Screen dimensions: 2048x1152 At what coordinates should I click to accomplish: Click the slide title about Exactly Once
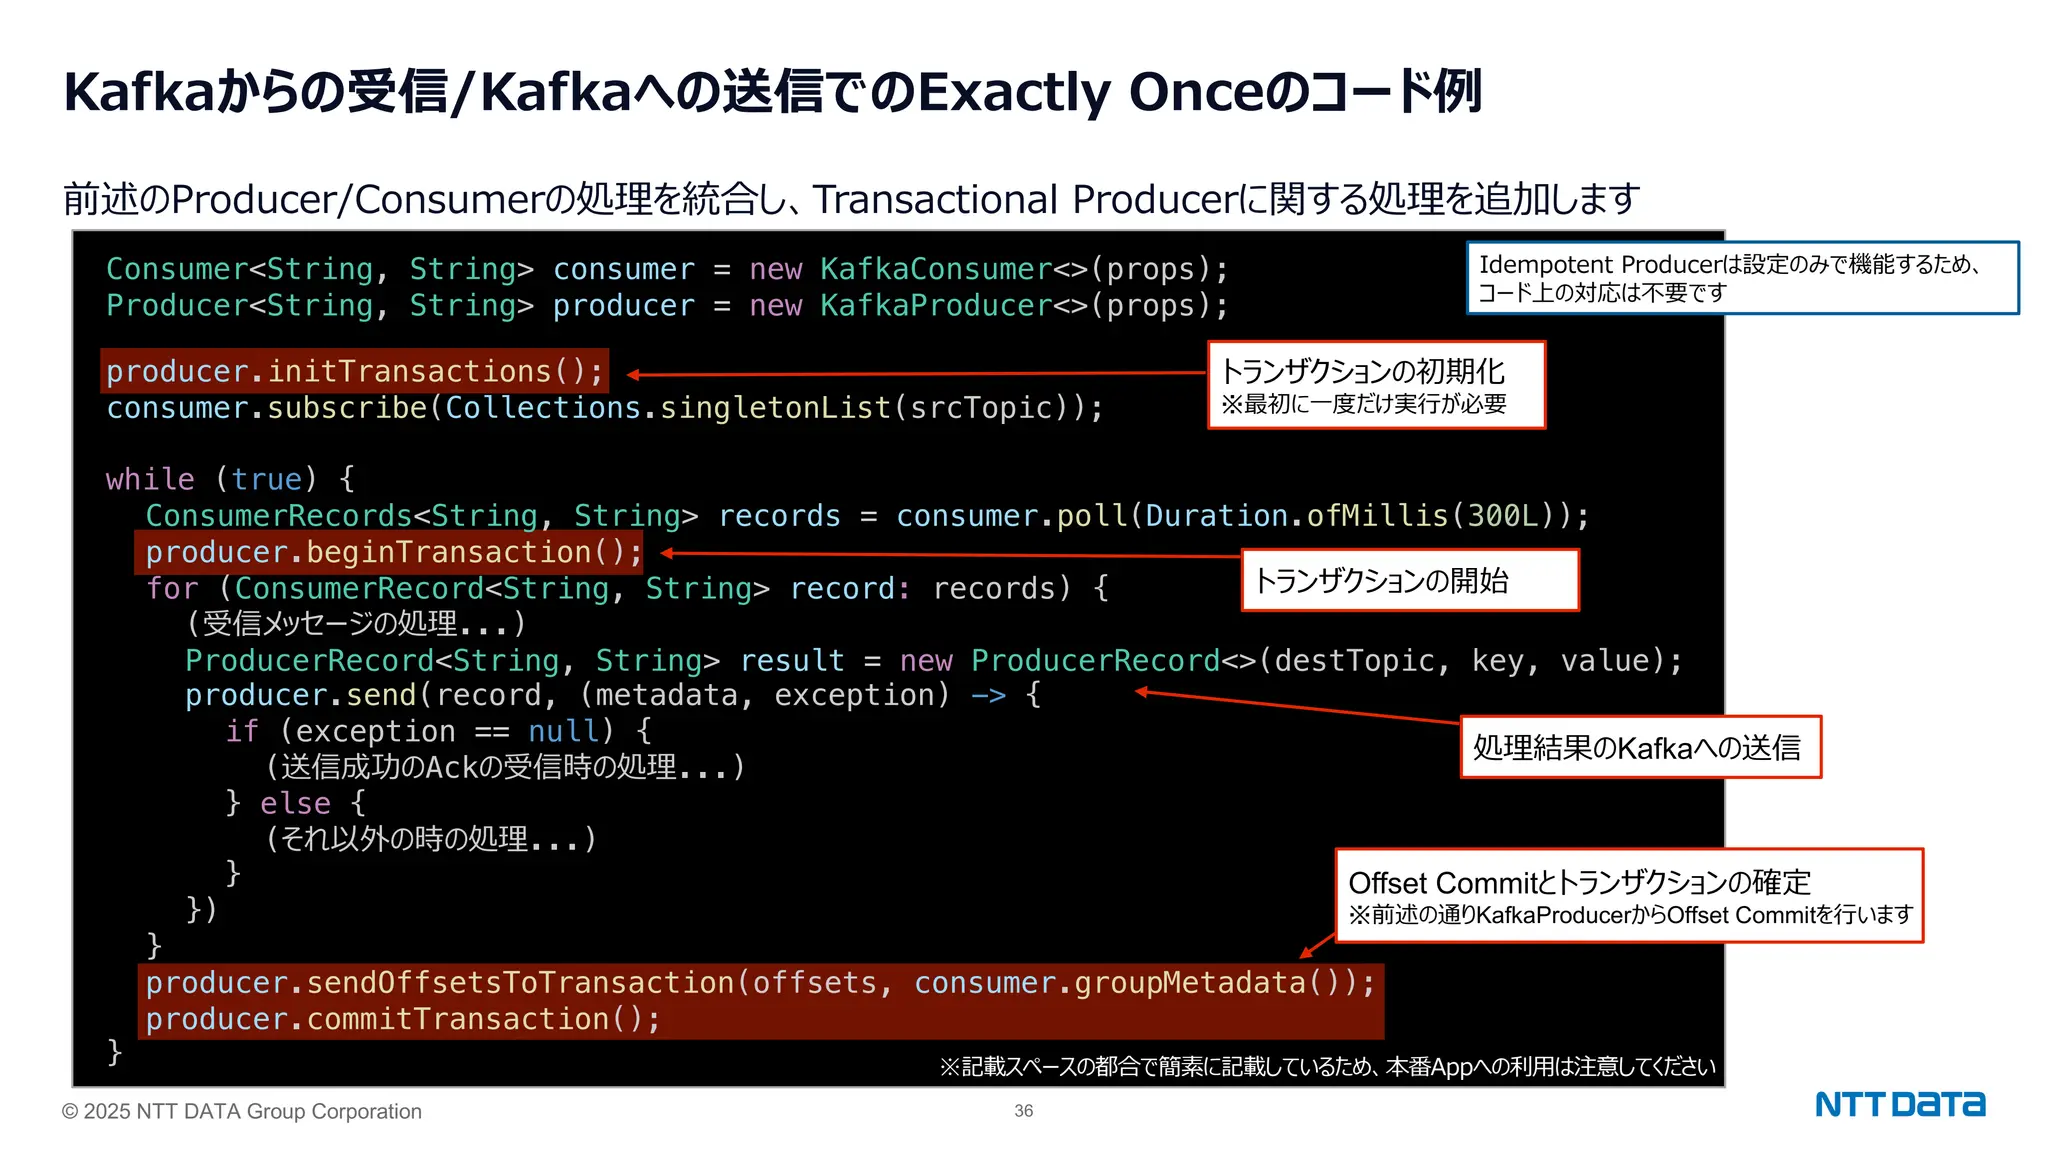[772, 92]
